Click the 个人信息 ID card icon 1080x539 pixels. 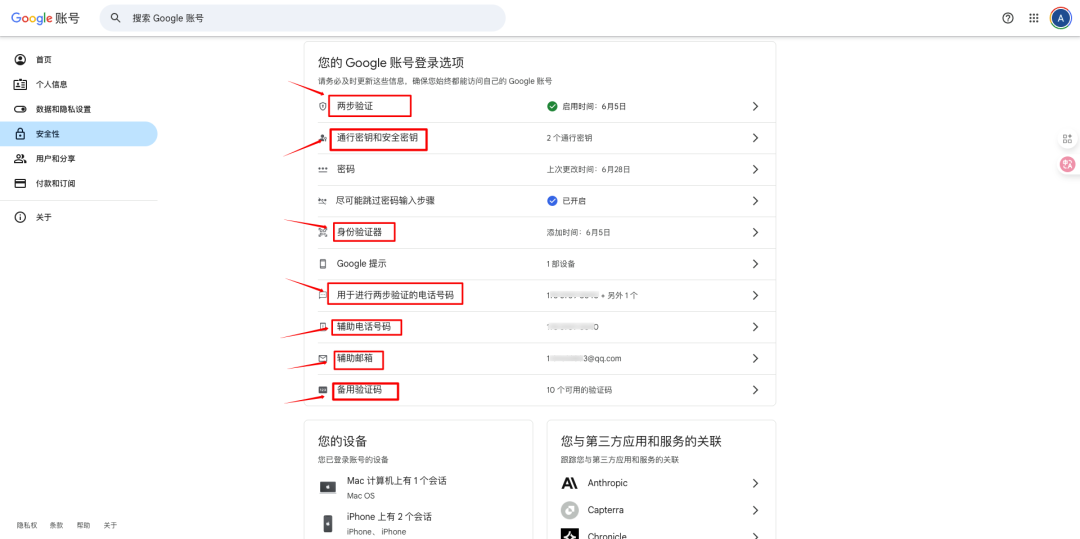[21, 85]
